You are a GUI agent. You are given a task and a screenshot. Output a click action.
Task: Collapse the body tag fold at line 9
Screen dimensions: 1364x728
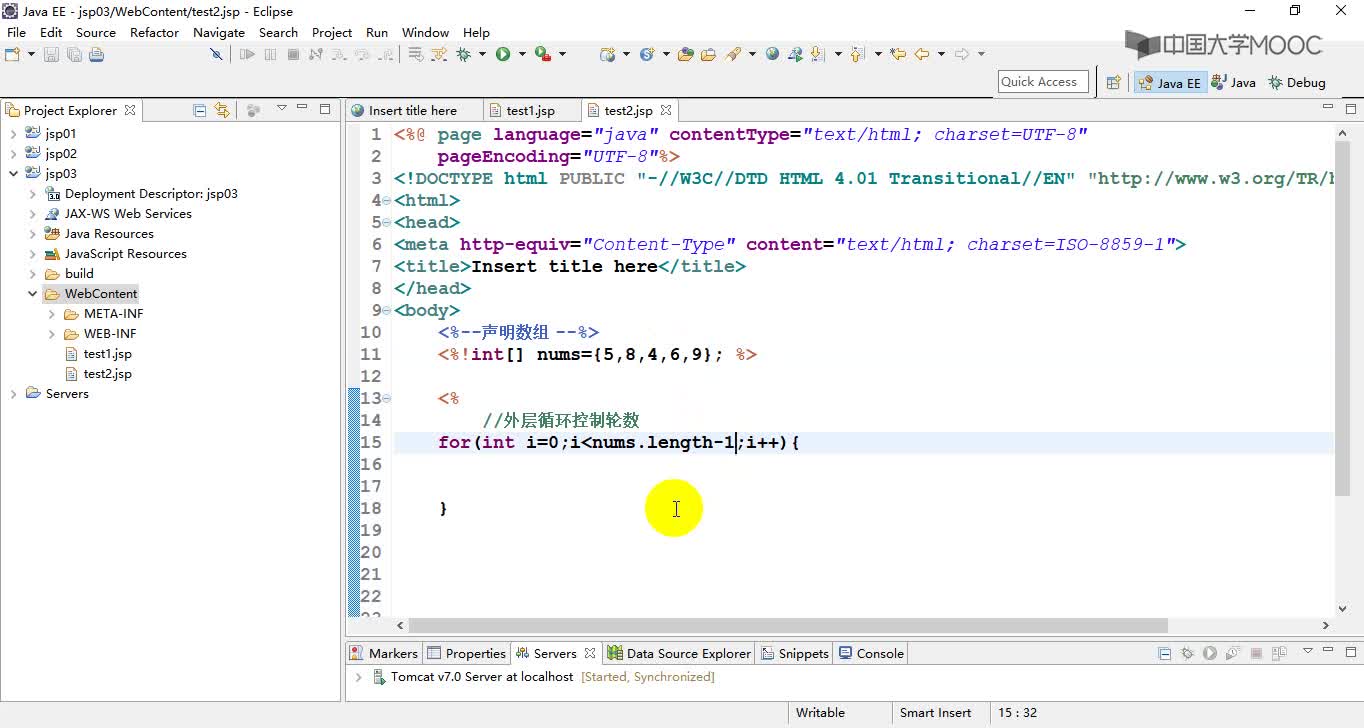(387, 310)
